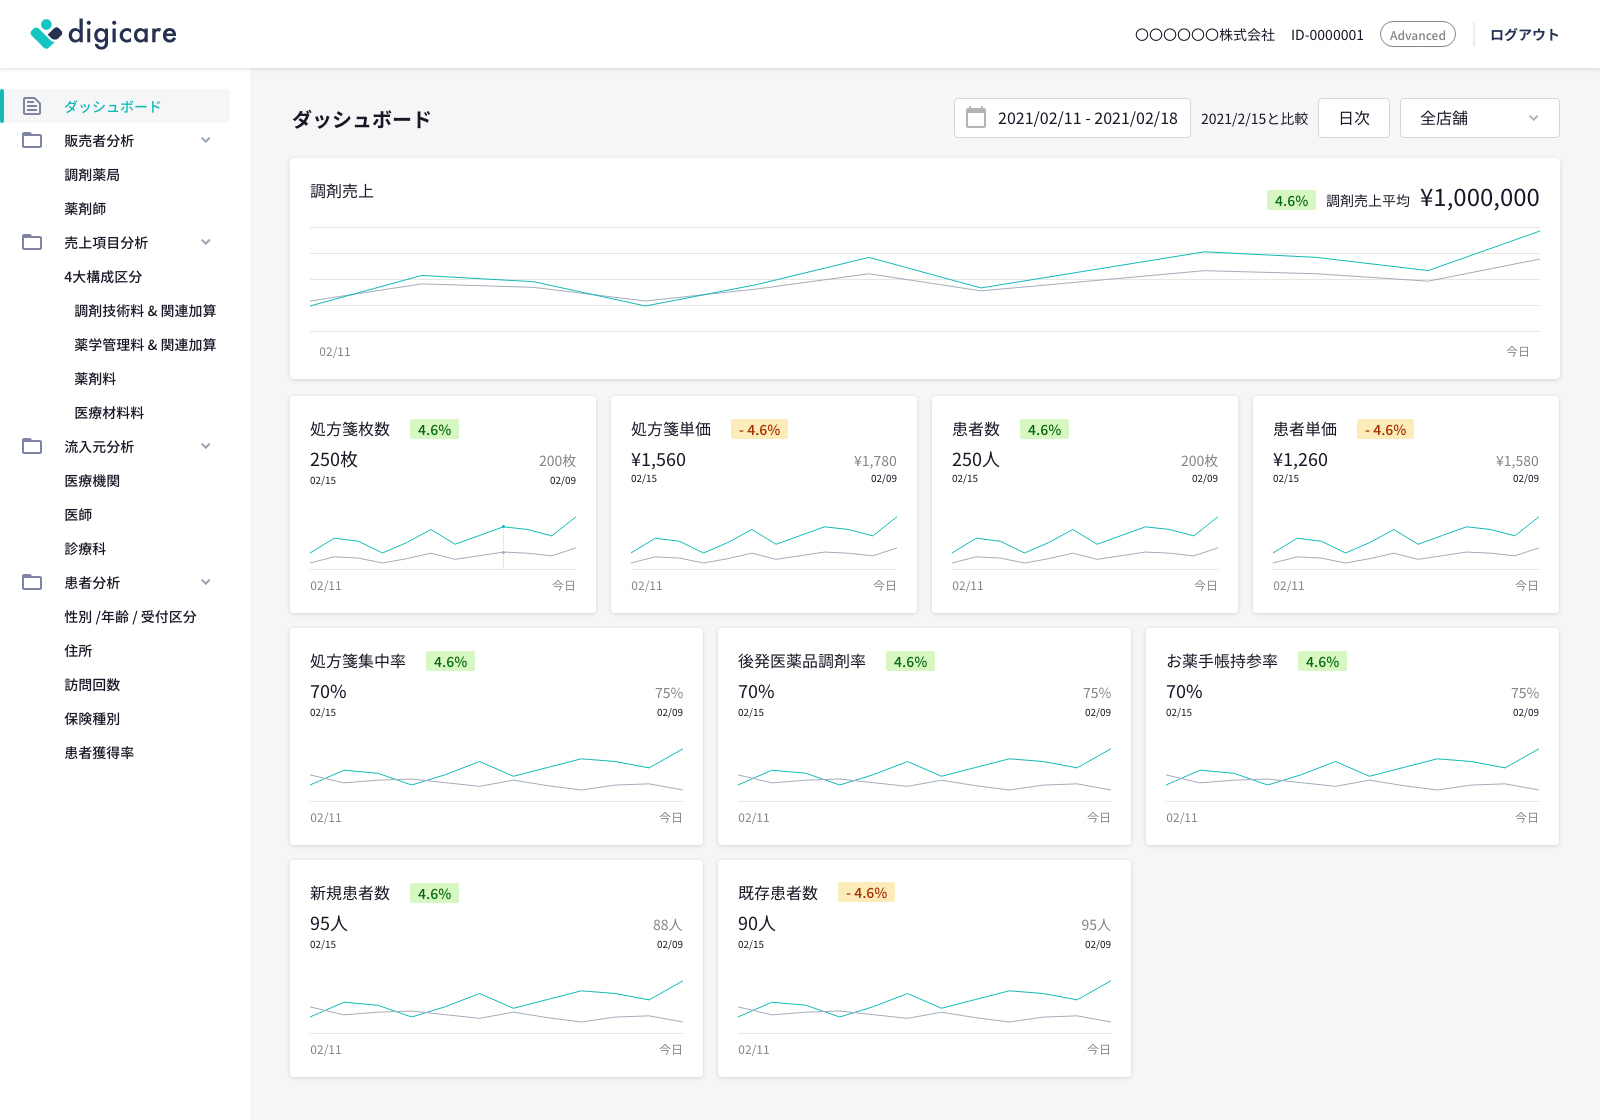Collapse the 患者分析 section chevron
Screen dimensions: 1600x1120
click(206, 582)
